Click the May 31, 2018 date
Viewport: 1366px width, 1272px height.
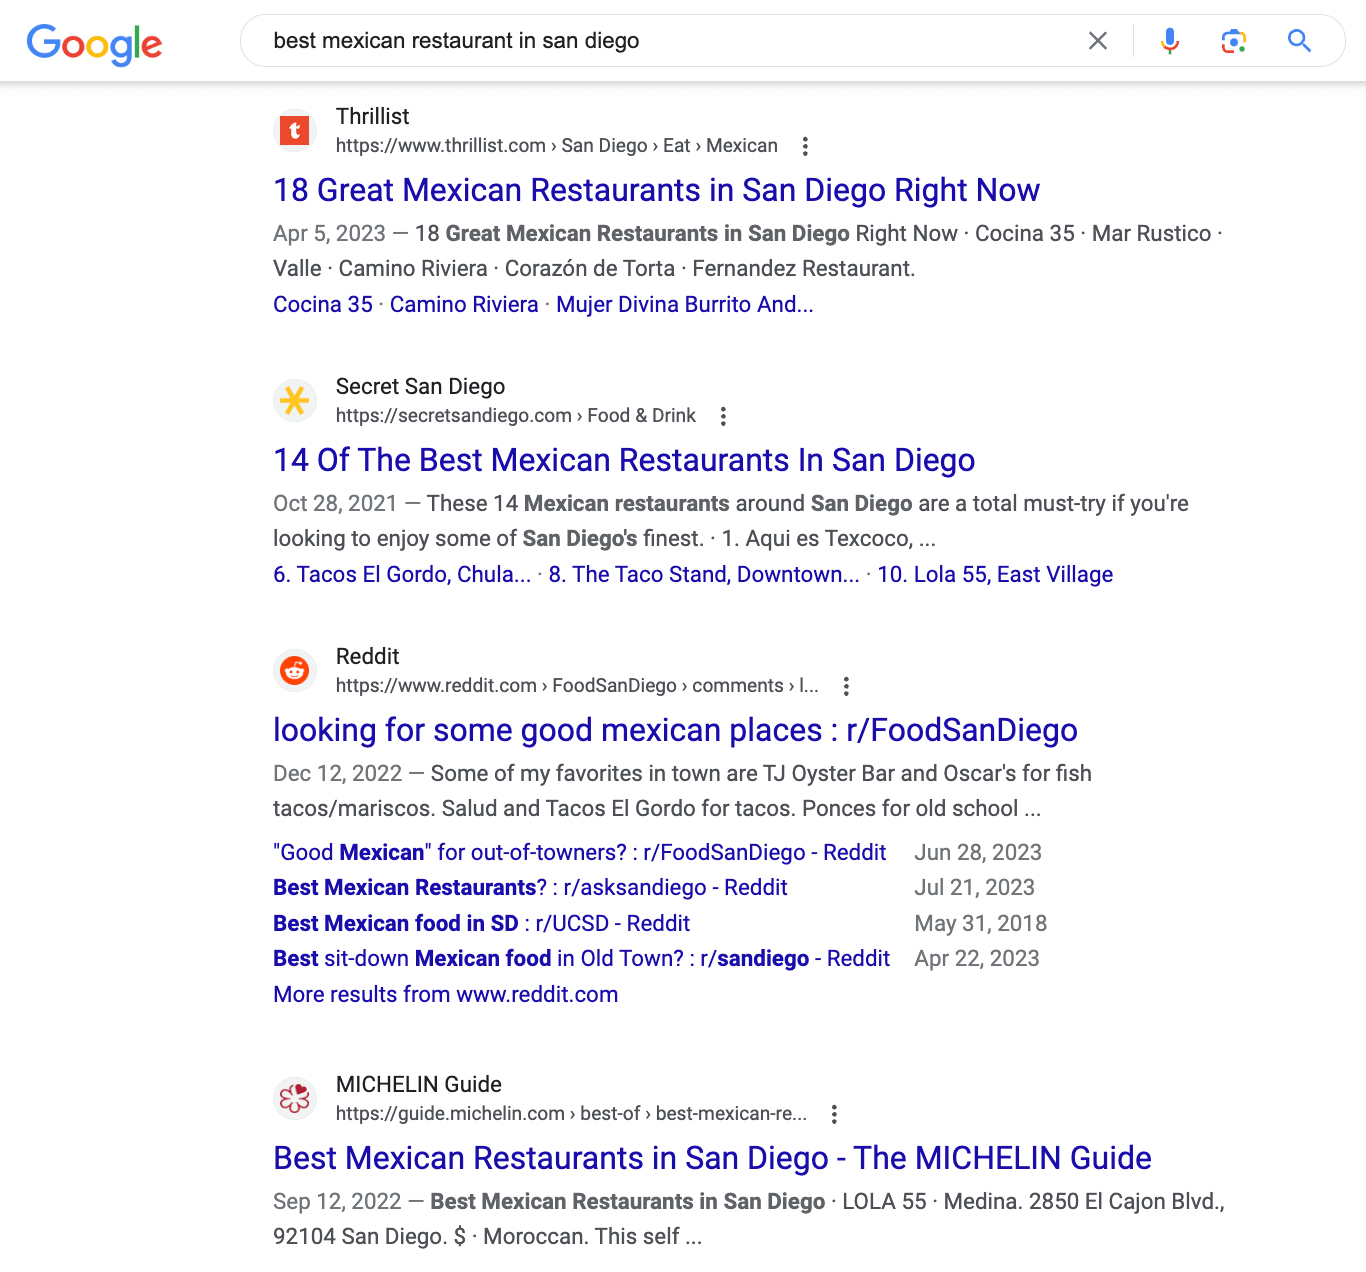980,923
